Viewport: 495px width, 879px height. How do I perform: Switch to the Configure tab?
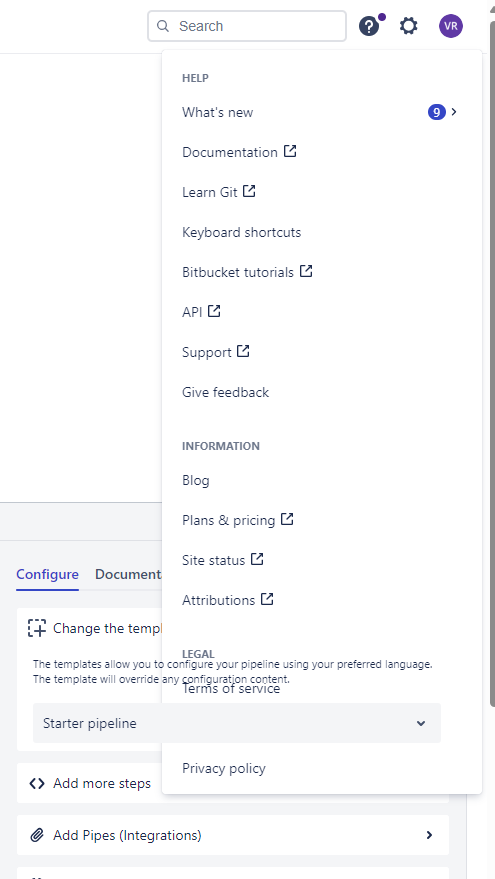tap(47, 575)
